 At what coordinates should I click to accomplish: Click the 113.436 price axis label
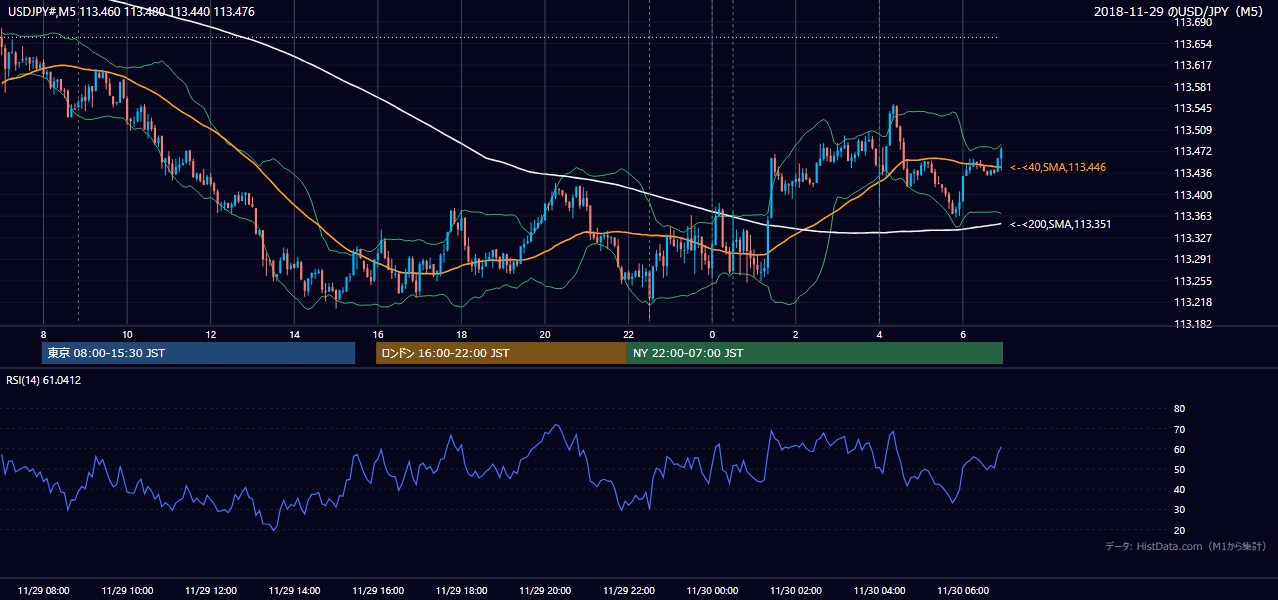tap(1192, 173)
